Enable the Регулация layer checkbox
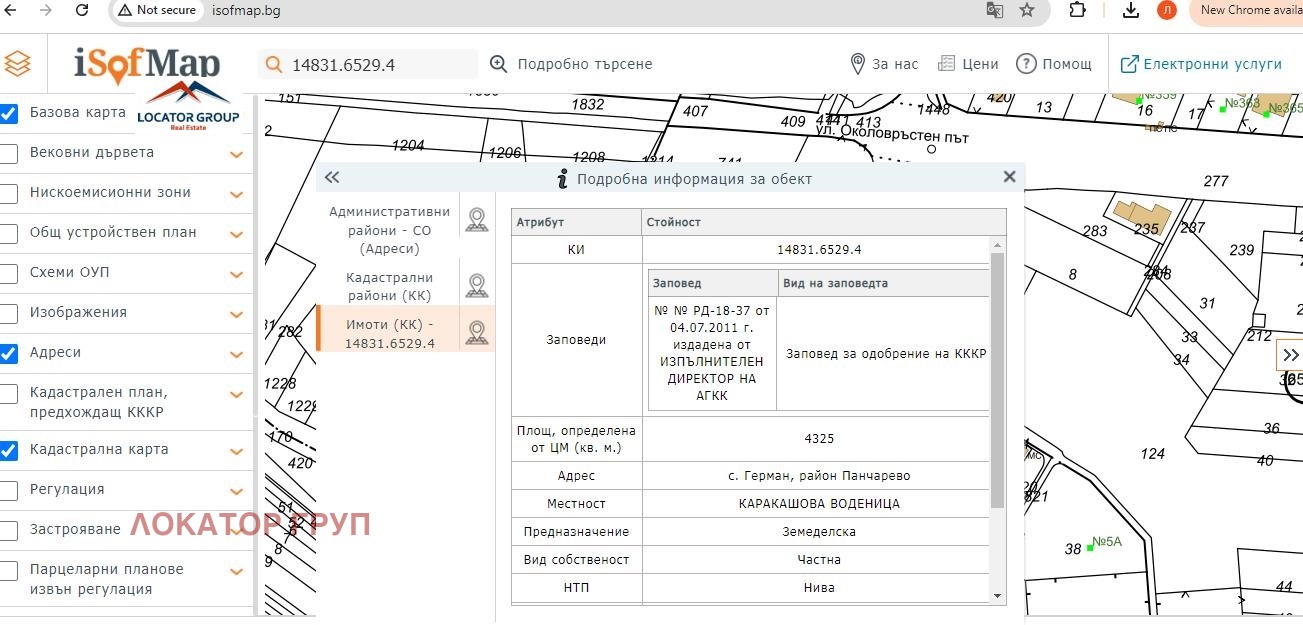 (x=9, y=490)
